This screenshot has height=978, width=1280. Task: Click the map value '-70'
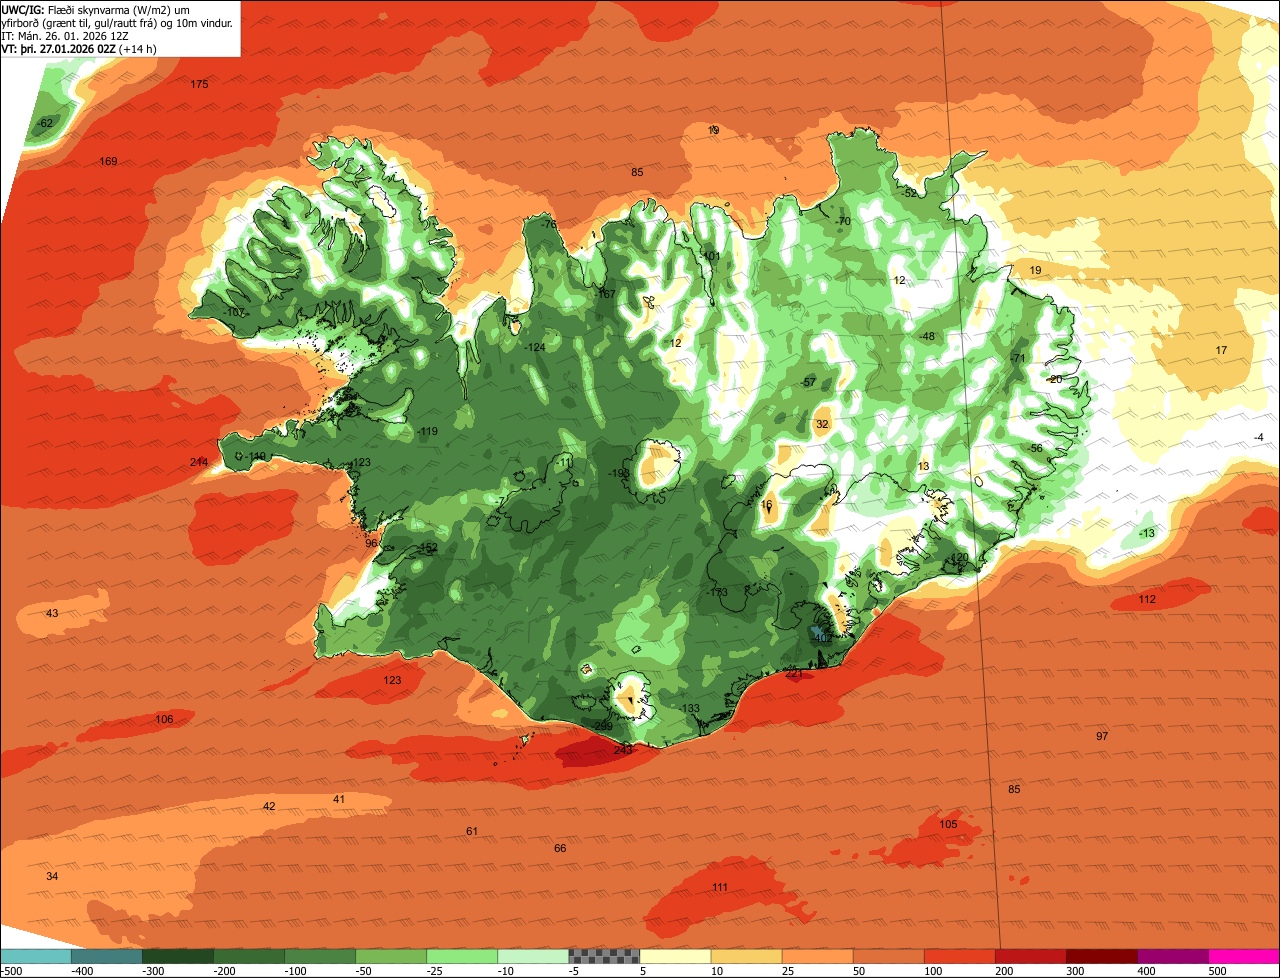click(x=843, y=221)
